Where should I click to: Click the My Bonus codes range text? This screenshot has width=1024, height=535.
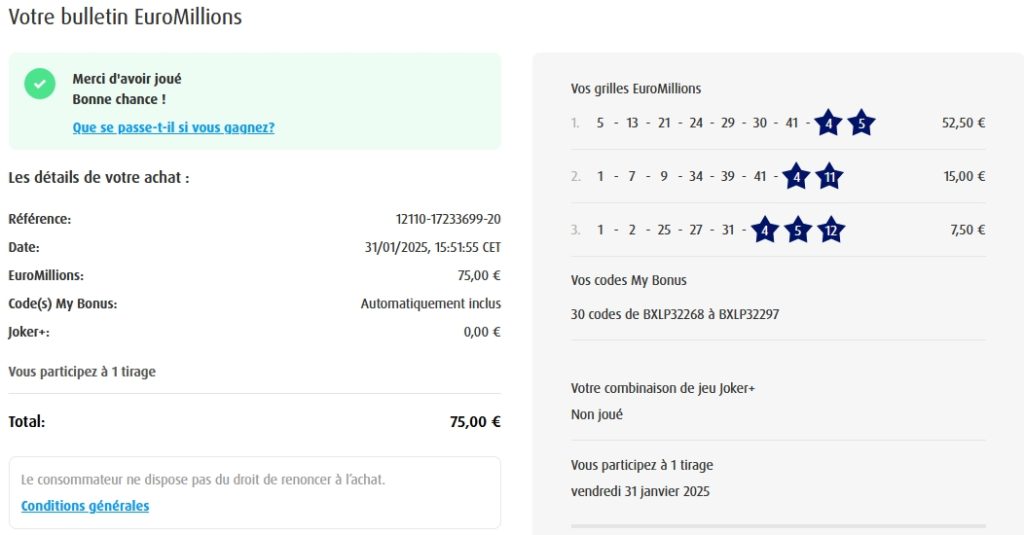point(674,314)
